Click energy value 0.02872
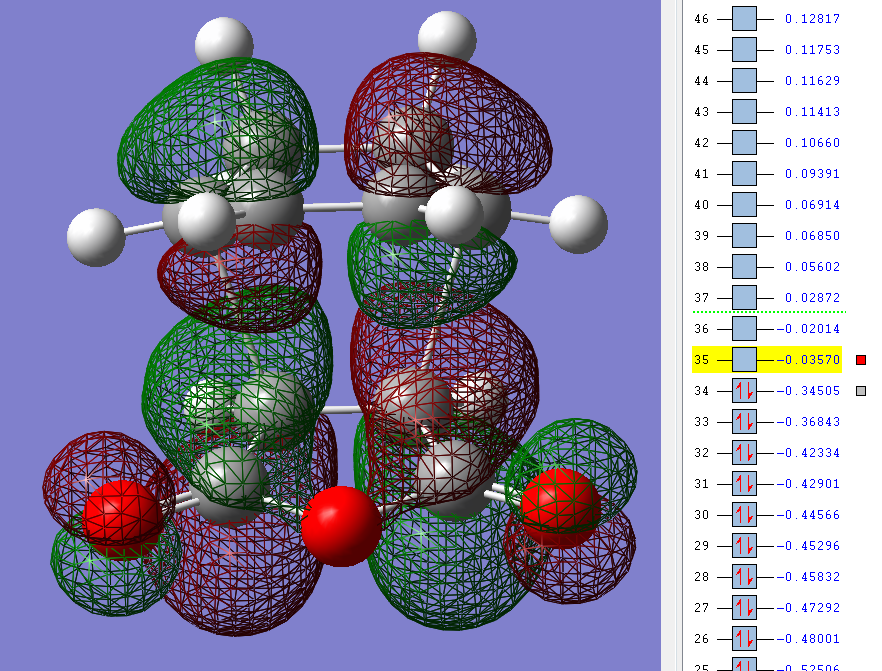Viewport: 882px width, 671px height. (812, 298)
